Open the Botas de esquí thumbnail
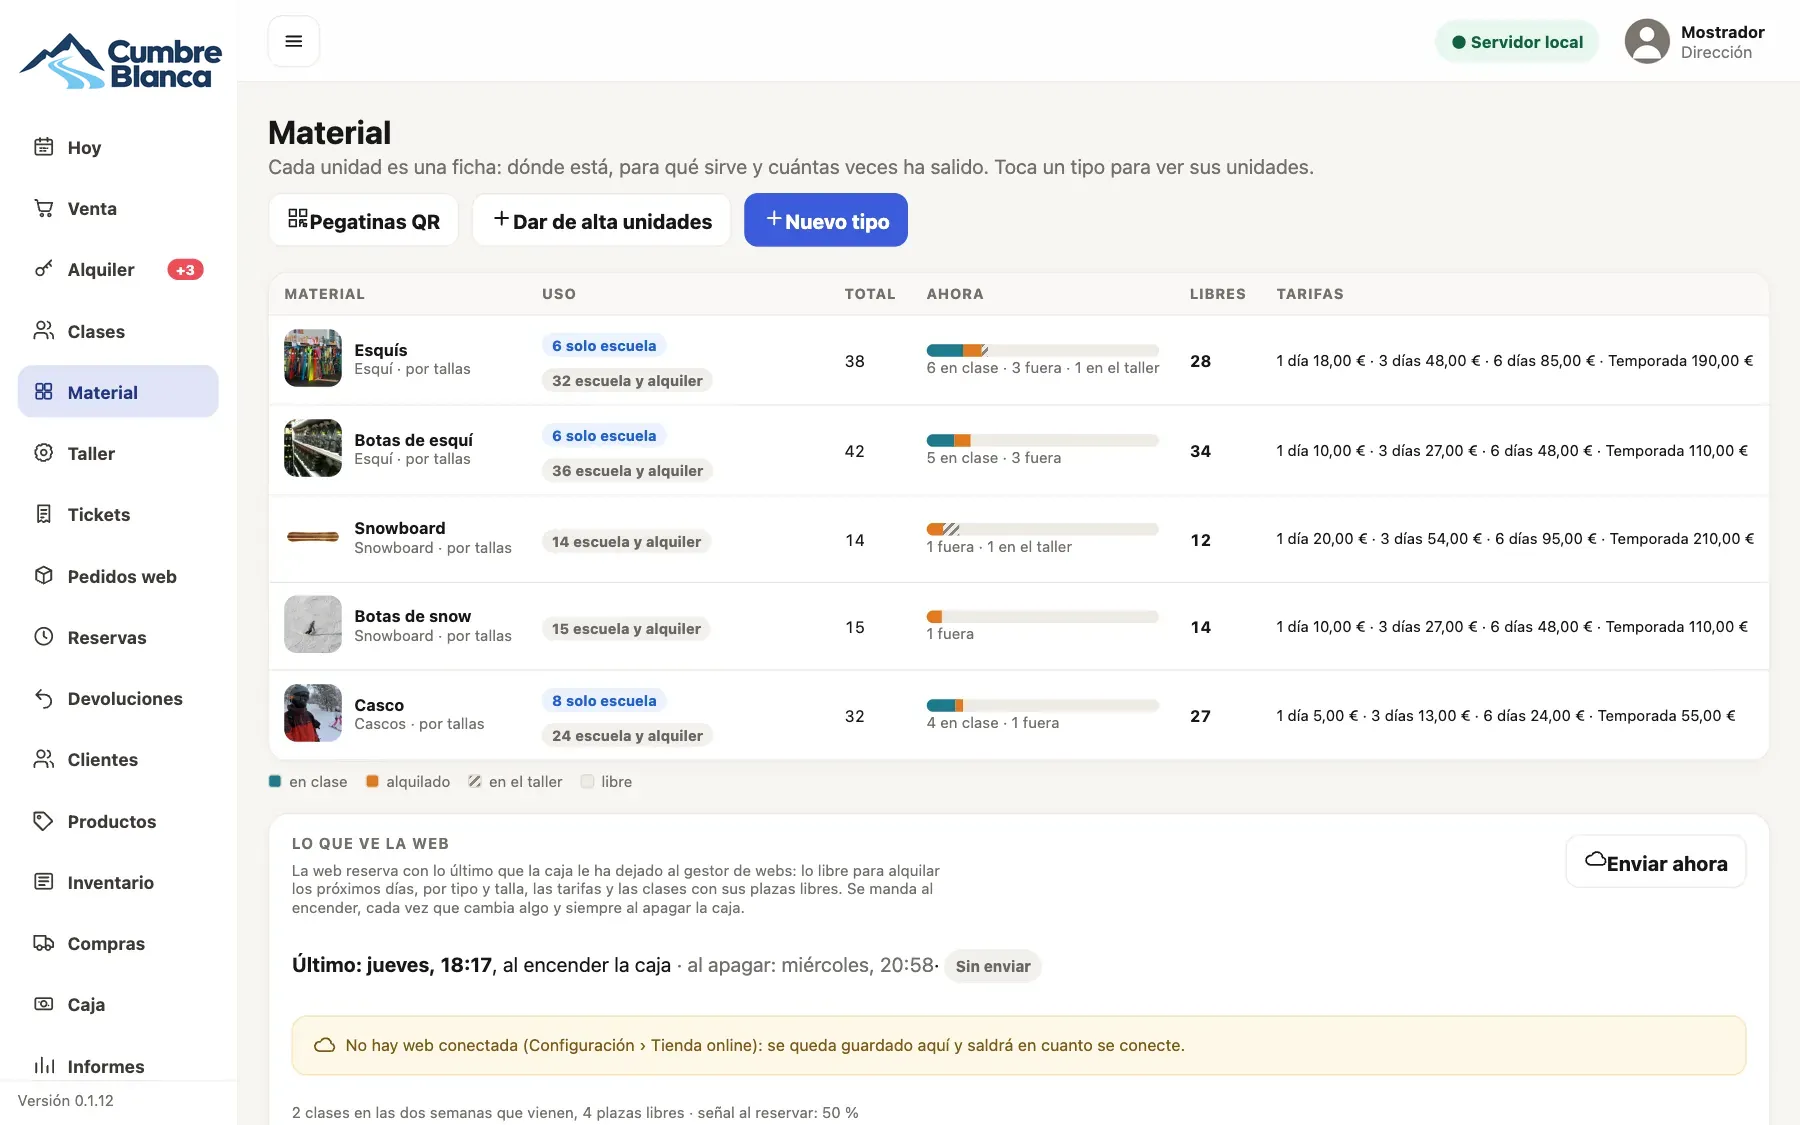Viewport: 1800px width, 1125px height. [313, 448]
